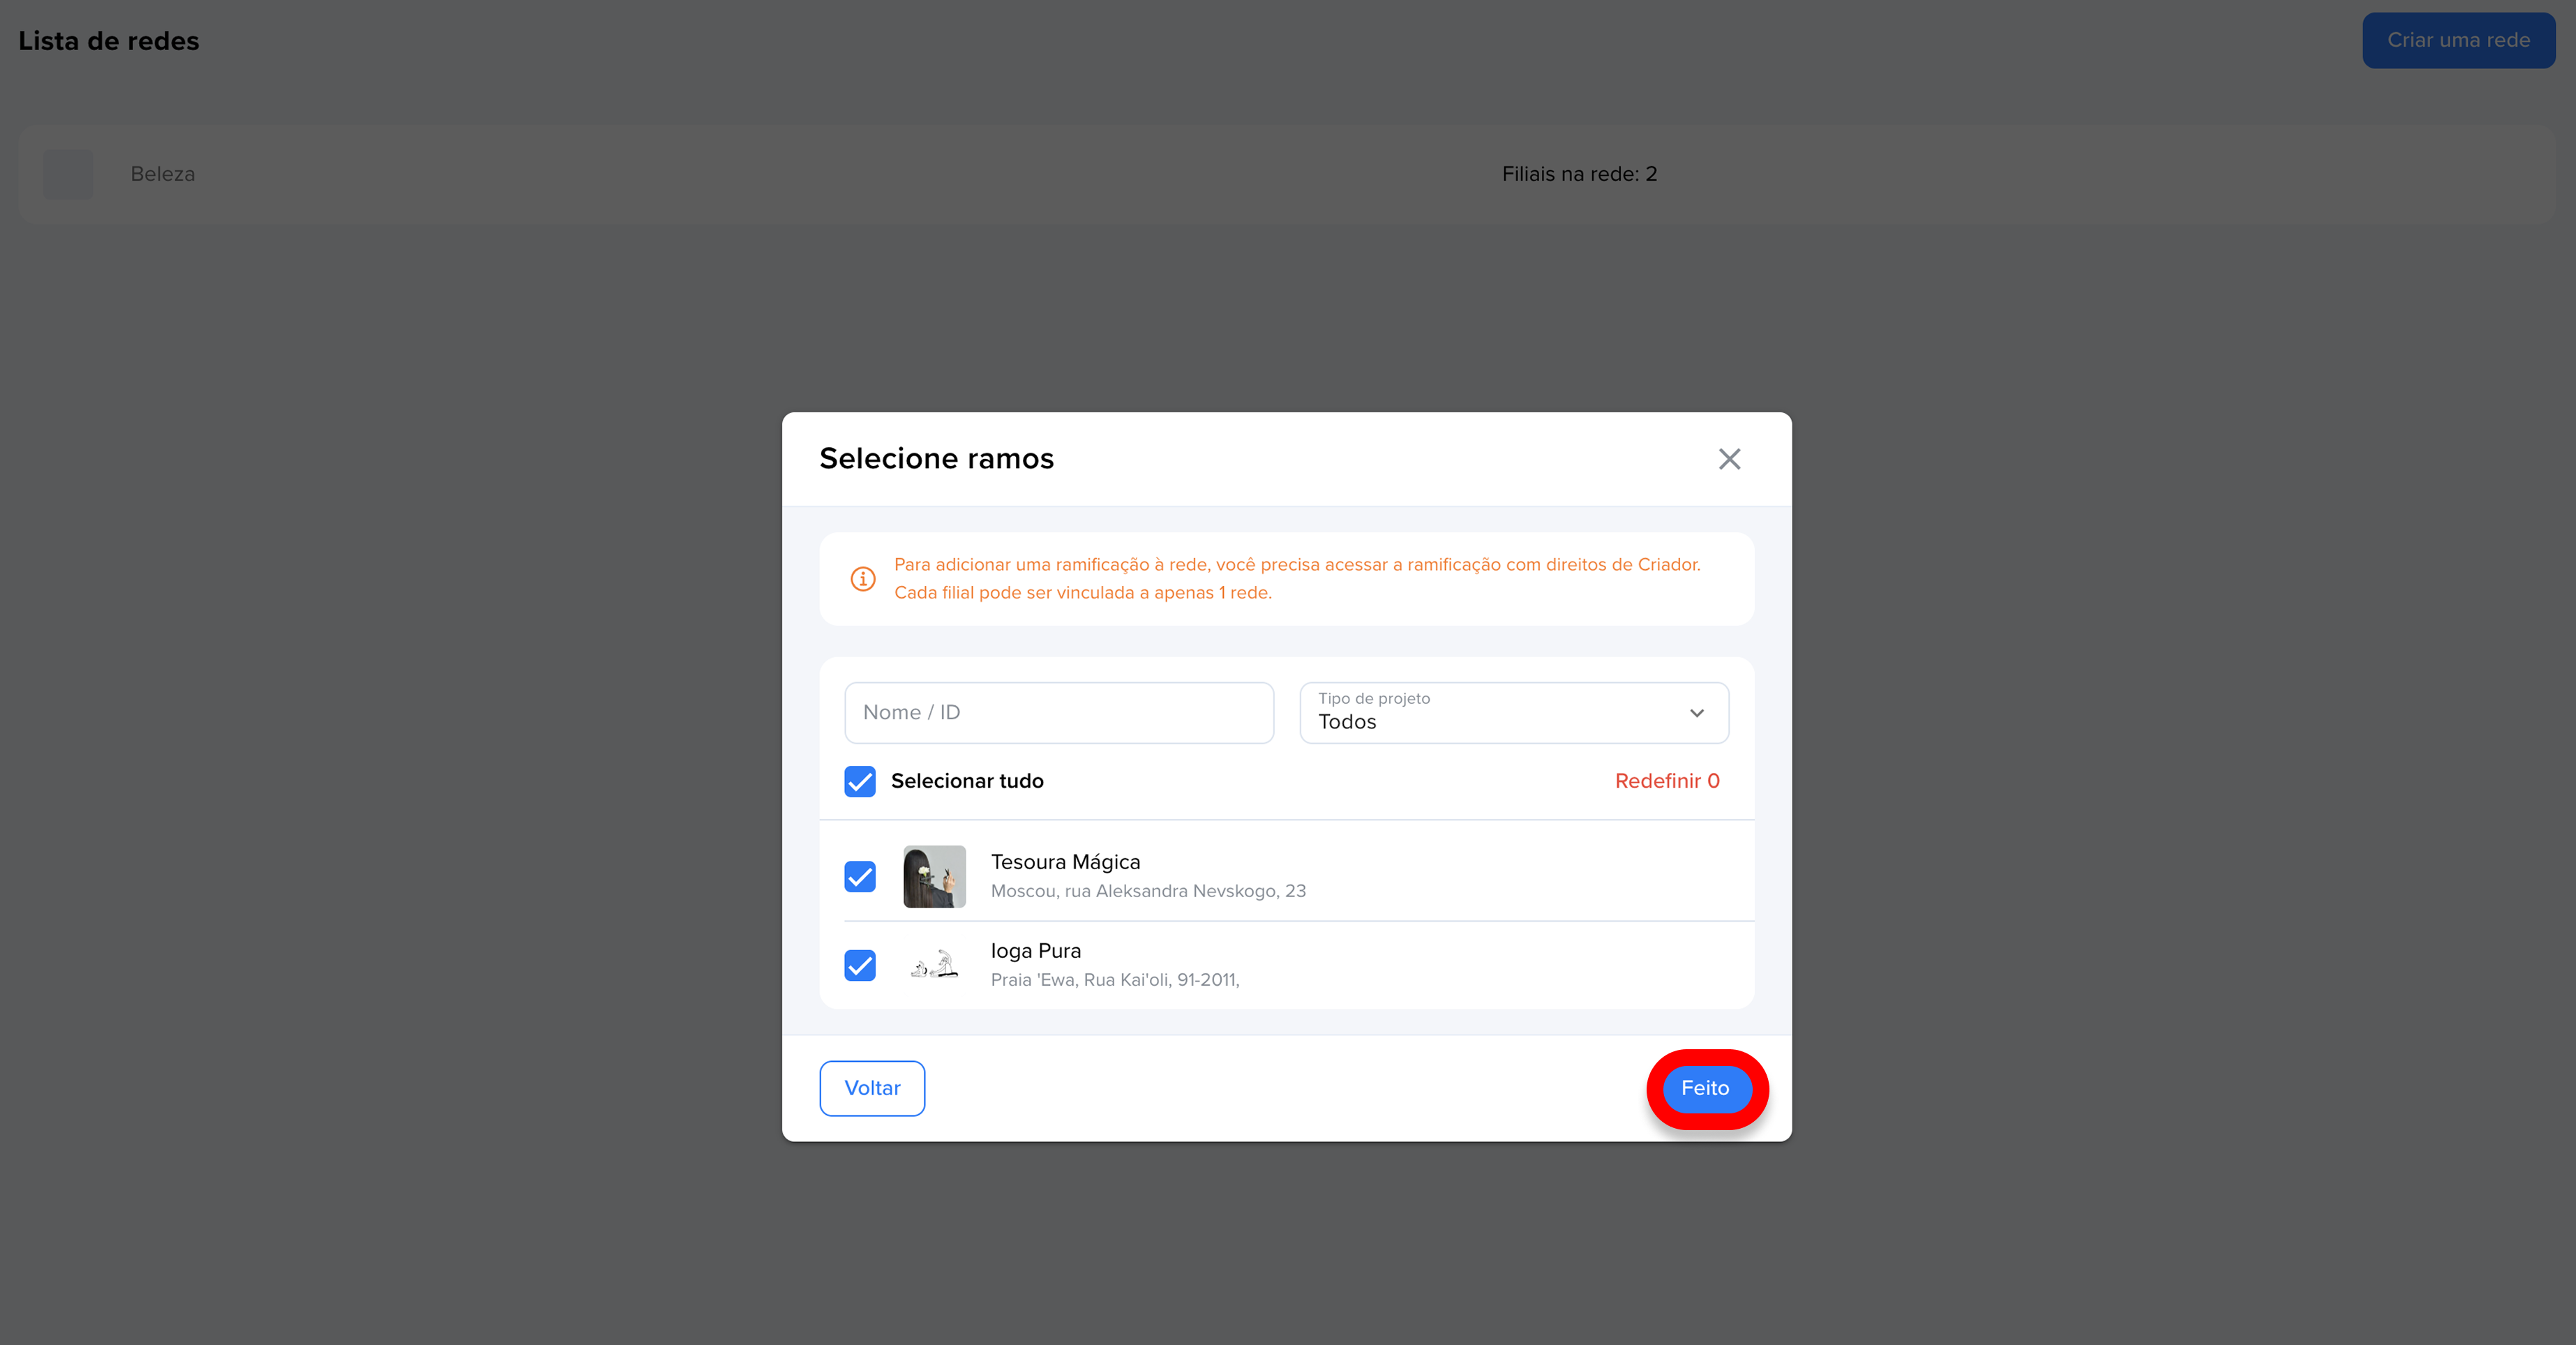Screen dimensions: 2576x1345
Task: Click the orange info icon in the notice
Action: (862, 579)
